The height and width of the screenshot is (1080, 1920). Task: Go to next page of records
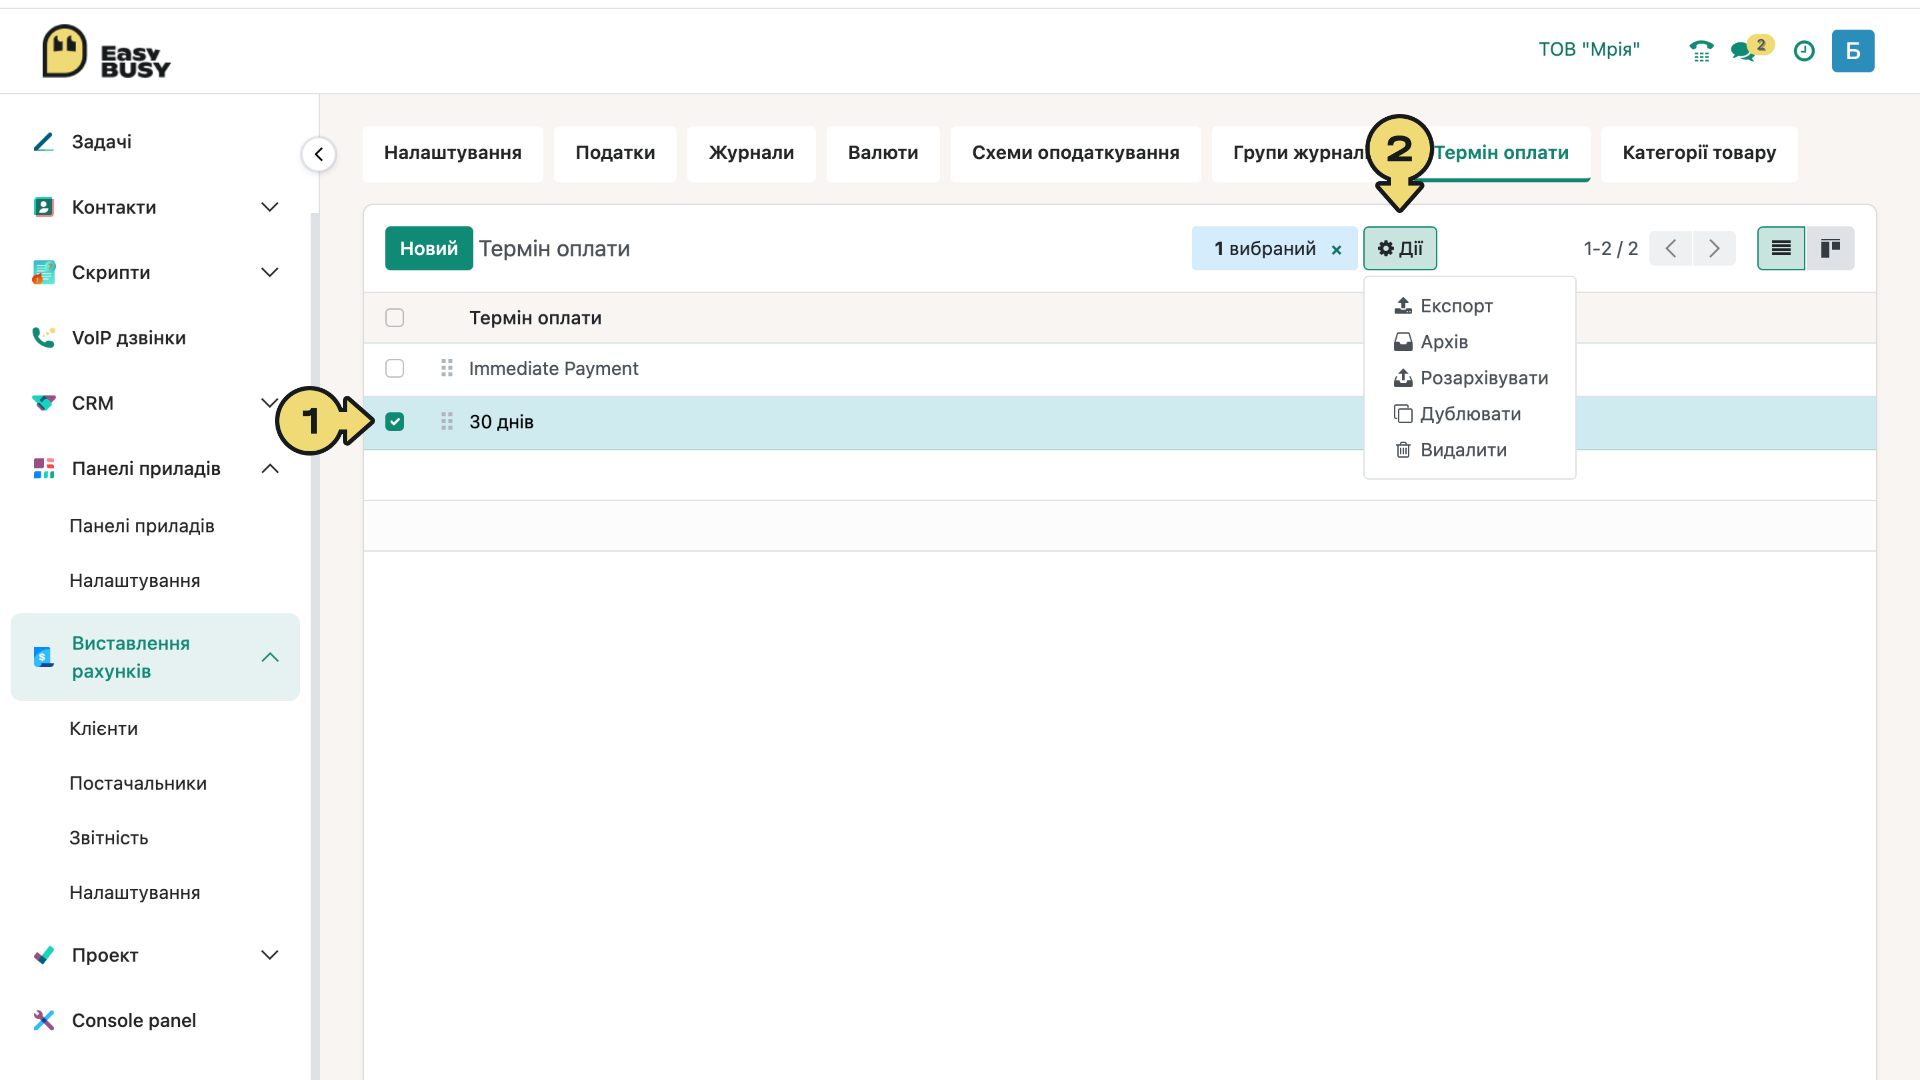(x=1714, y=248)
